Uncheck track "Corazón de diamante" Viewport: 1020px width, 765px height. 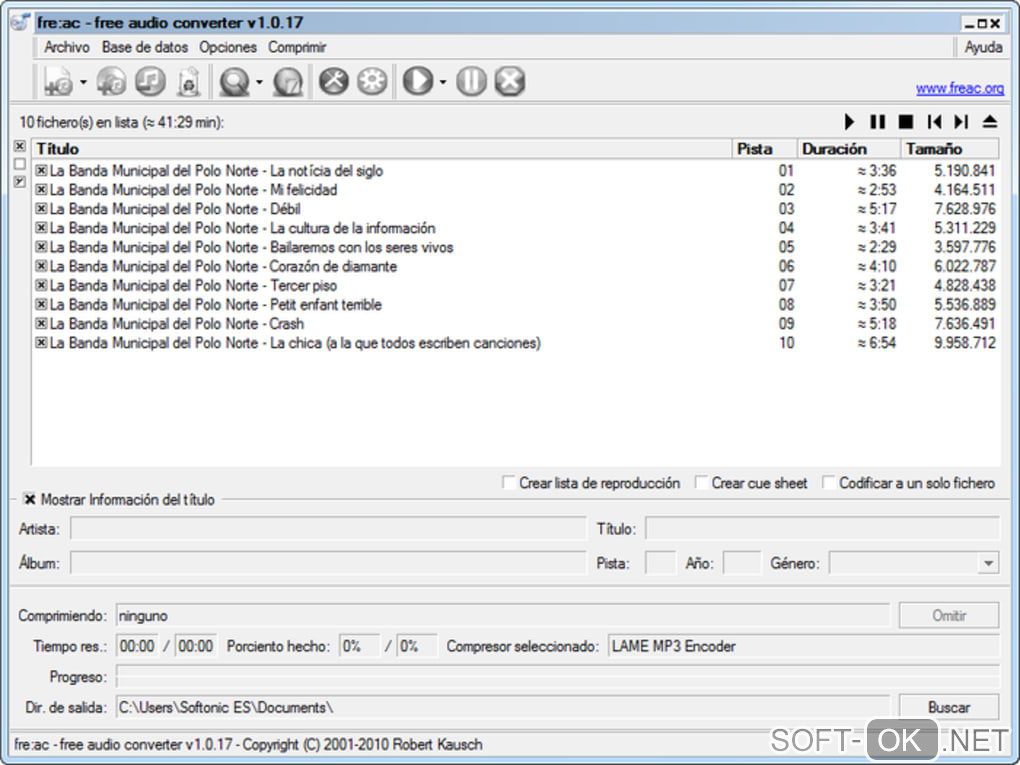(x=41, y=266)
